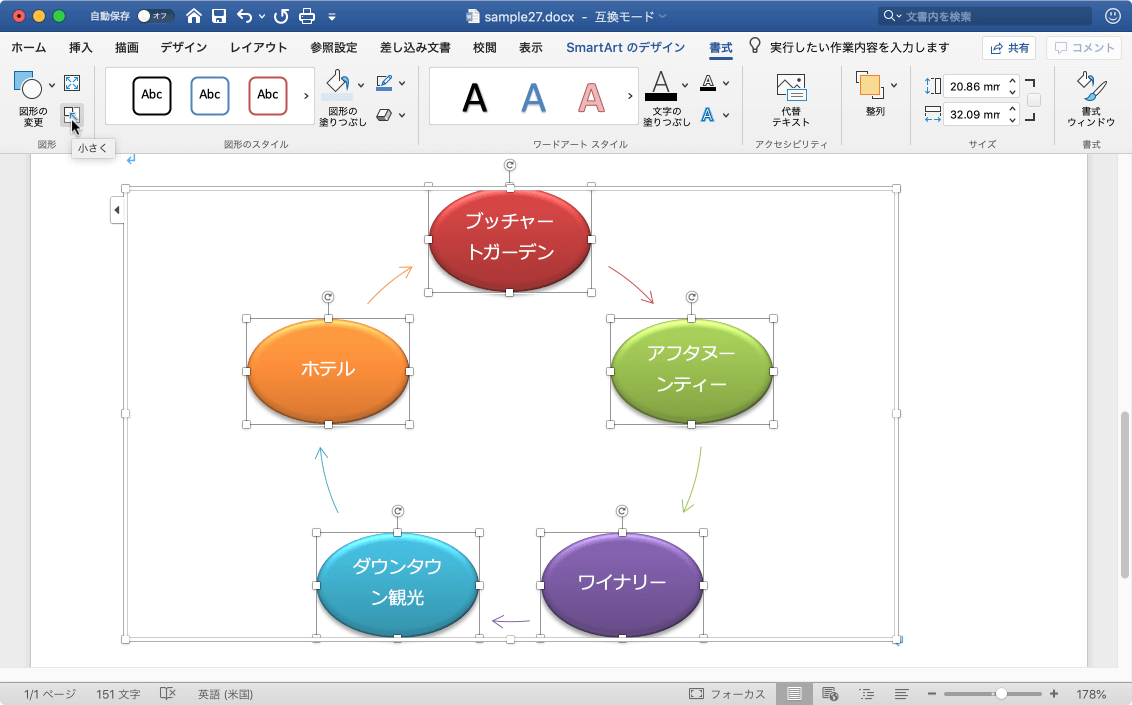This screenshot has height=705, width=1132.
Task: Click the Tell Me lightbulb search field
Action: 849,48
